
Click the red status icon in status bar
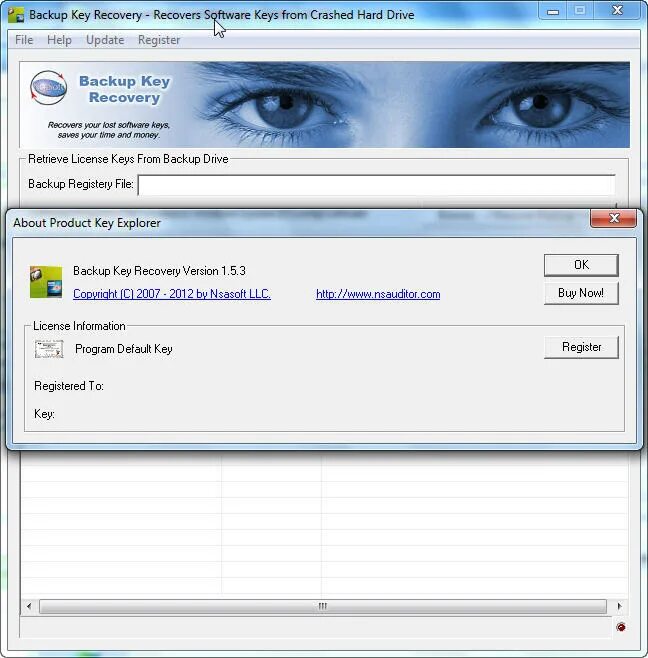click(x=621, y=627)
